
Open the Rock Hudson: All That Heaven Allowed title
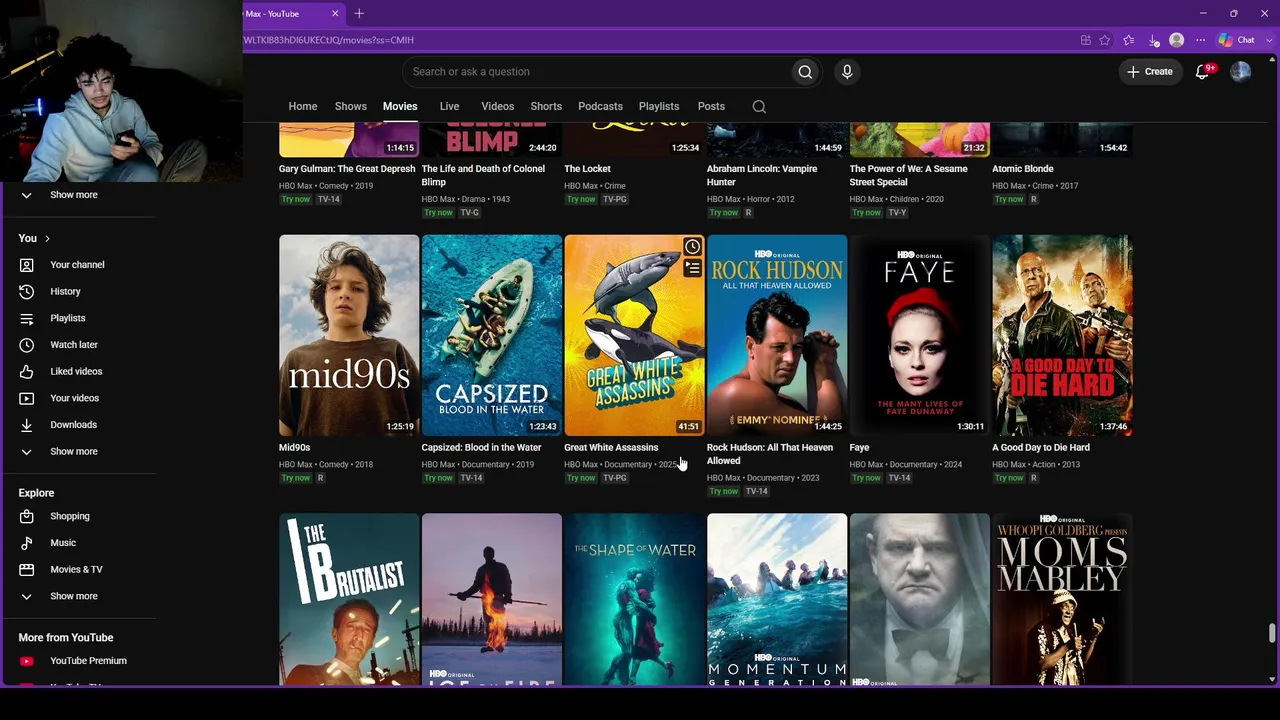(x=770, y=454)
